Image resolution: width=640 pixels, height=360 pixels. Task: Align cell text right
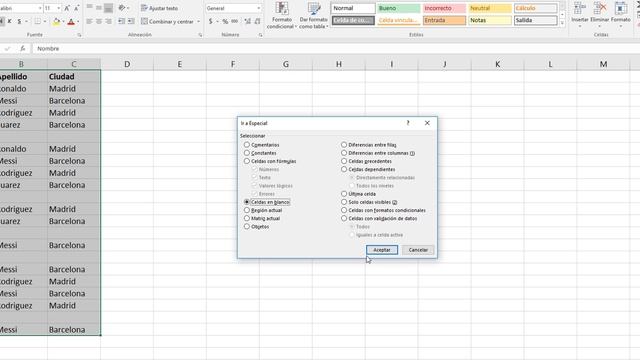tap(109, 21)
